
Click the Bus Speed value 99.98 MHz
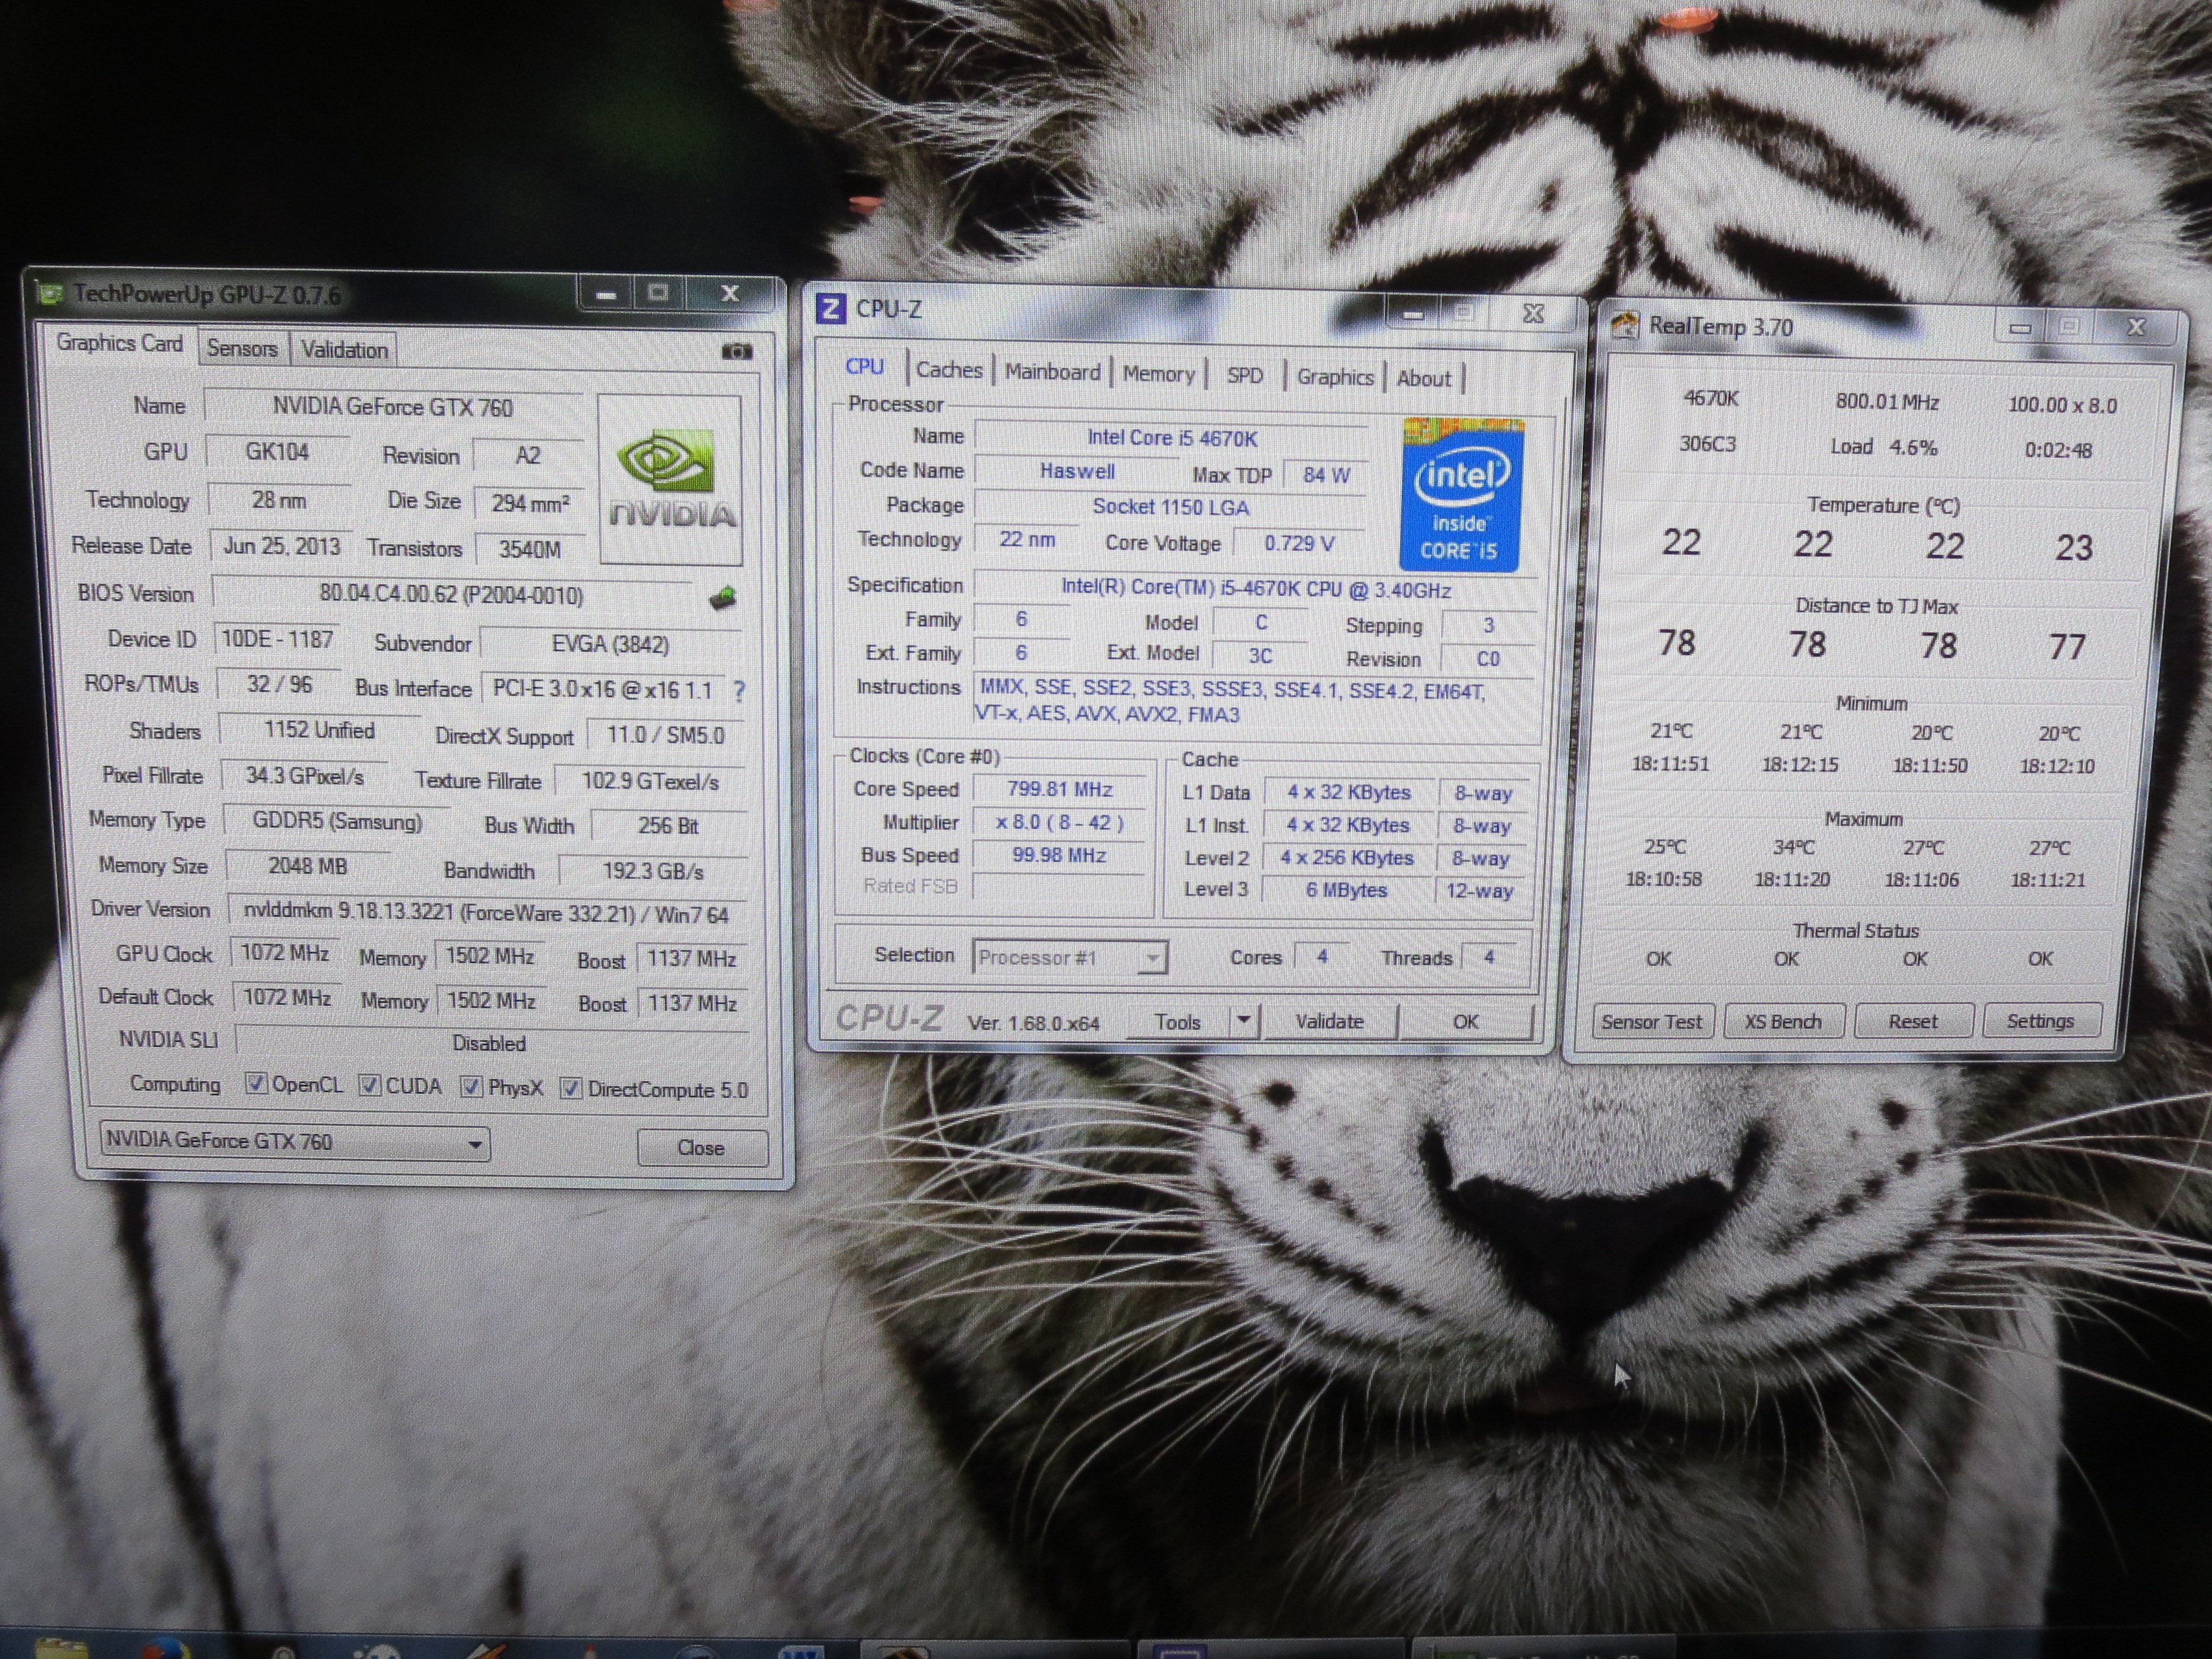coord(1059,855)
